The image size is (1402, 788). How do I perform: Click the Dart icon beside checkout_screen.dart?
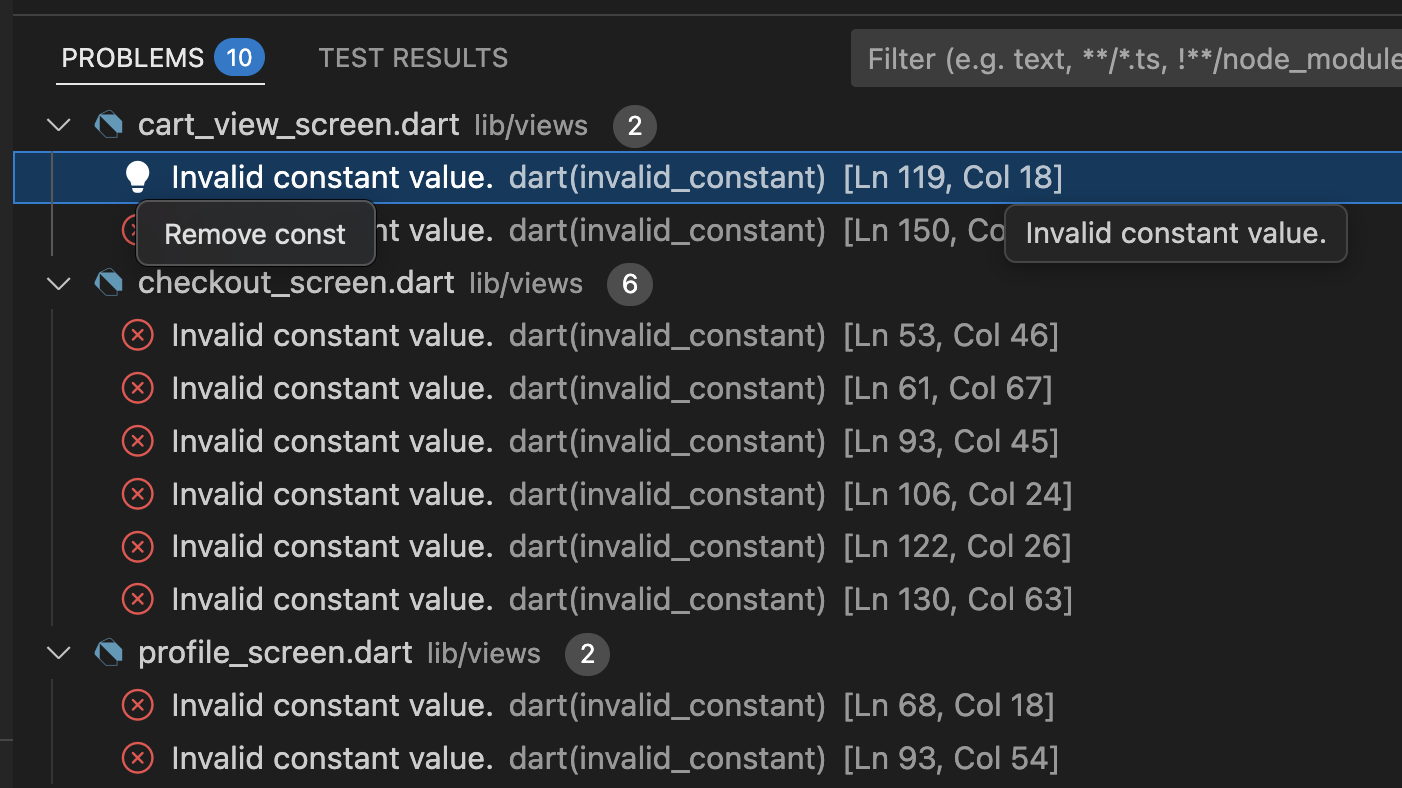[108, 283]
